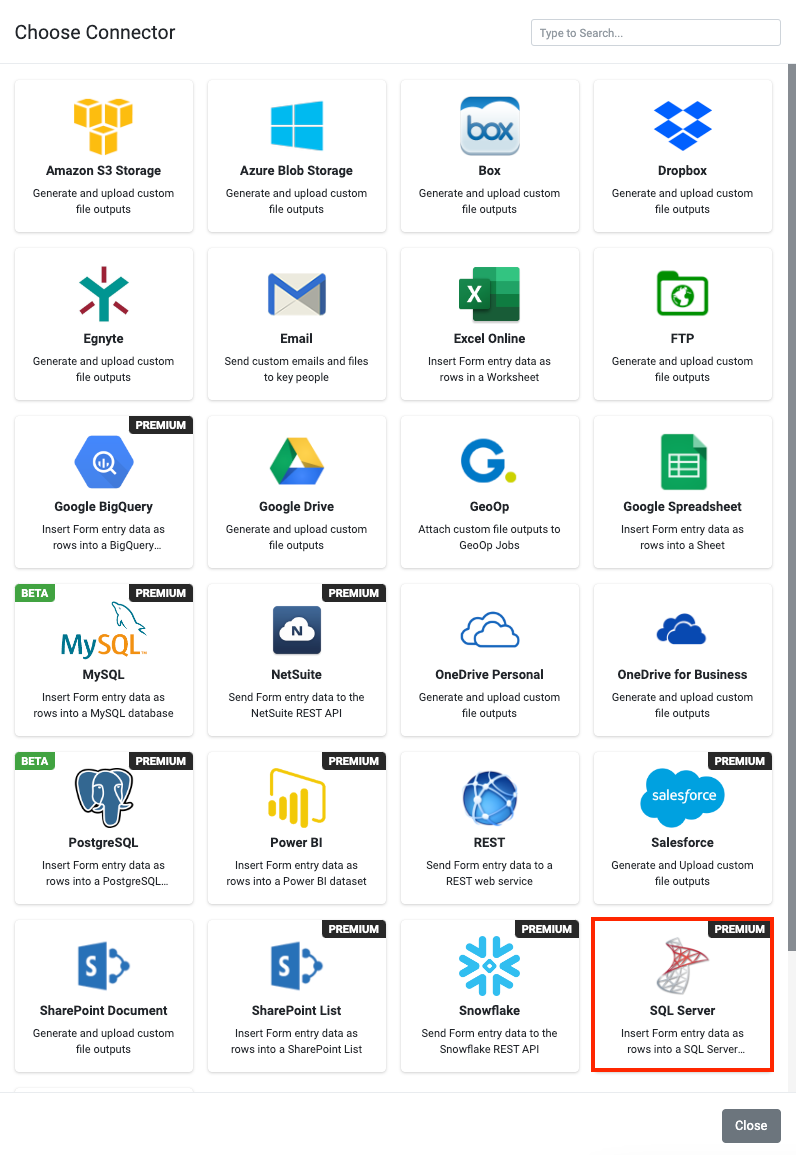The height and width of the screenshot is (1155, 796).
Task: Click the SharePoint Document title
Action: pyautogui.click(x=104, y=1010)
